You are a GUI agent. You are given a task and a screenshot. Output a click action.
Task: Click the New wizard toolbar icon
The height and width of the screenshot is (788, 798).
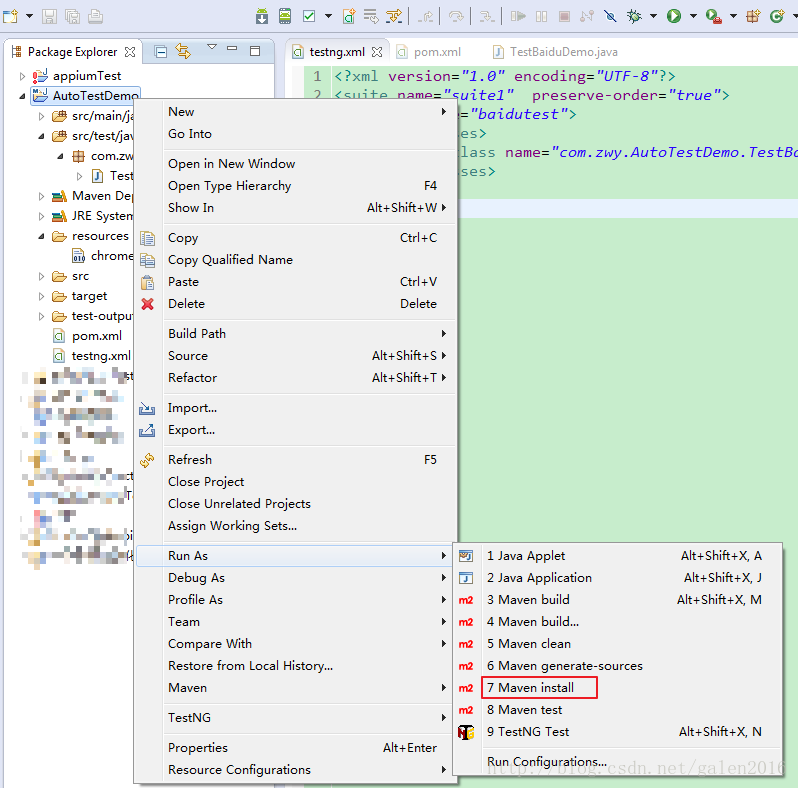tap(10, 16)
